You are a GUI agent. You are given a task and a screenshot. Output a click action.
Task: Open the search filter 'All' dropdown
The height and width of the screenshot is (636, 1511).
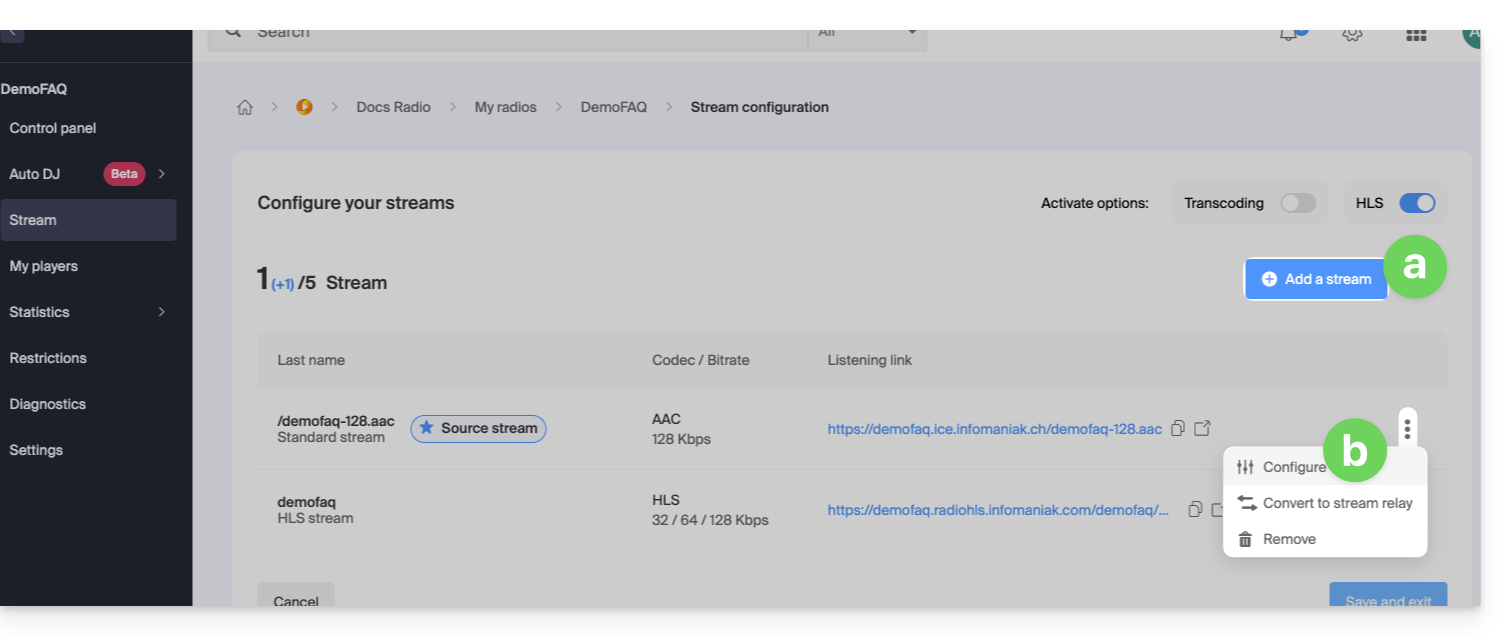(867, 35)
